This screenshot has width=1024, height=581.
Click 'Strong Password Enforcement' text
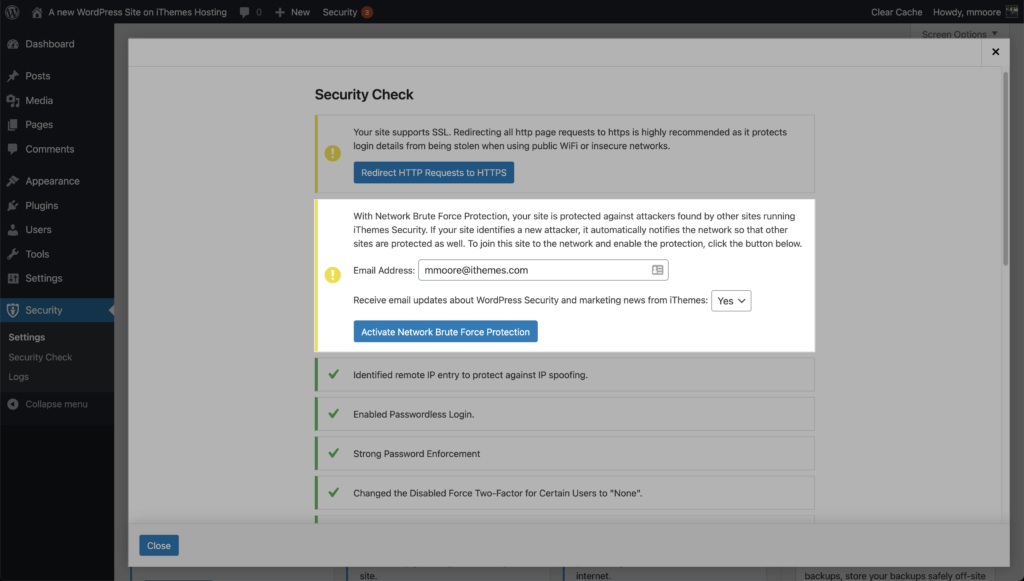417,454
